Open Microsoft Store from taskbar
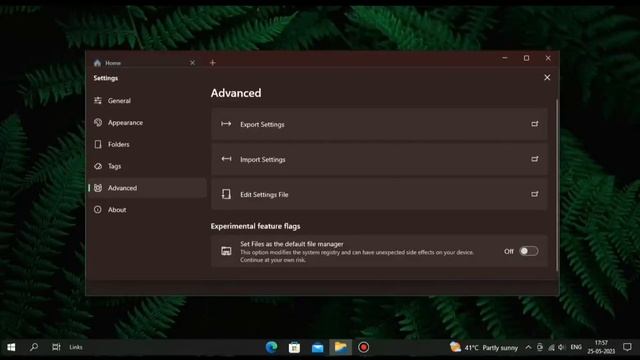 click(294, 347)
